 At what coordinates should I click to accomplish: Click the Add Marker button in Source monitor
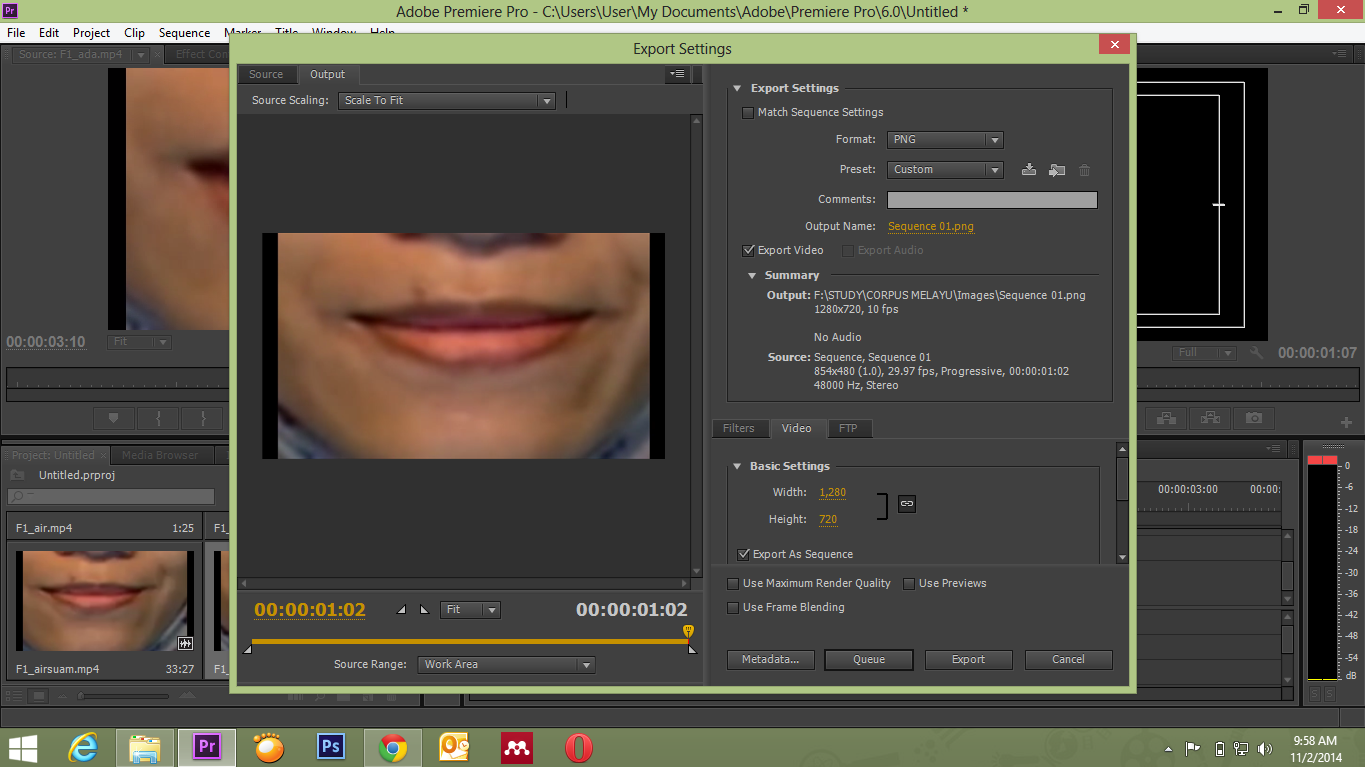point(113,418)
